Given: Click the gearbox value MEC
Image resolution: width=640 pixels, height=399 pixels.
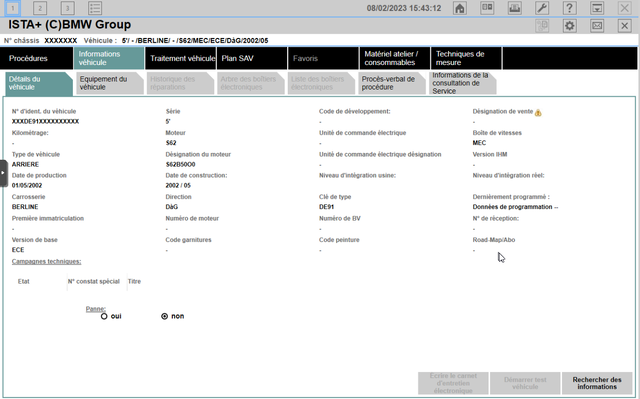Looking at the screenshot, I should [479, 143].
